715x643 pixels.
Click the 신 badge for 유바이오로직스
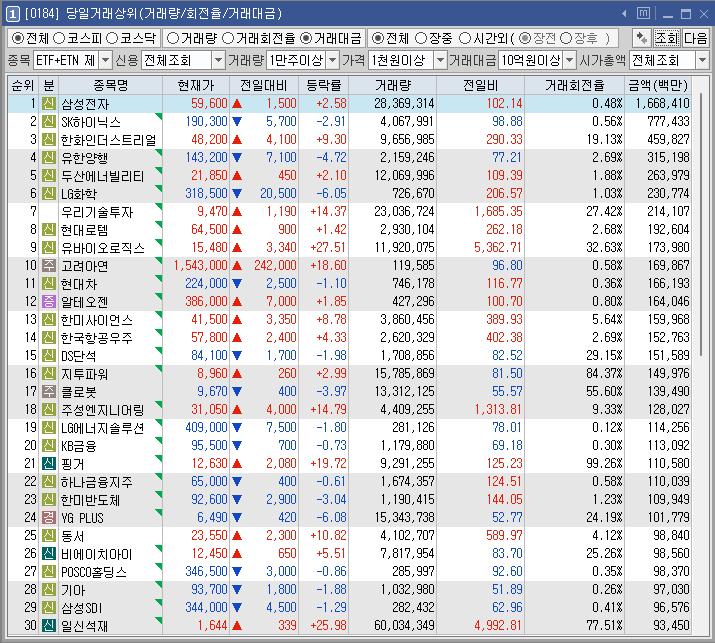coord(48,248)
